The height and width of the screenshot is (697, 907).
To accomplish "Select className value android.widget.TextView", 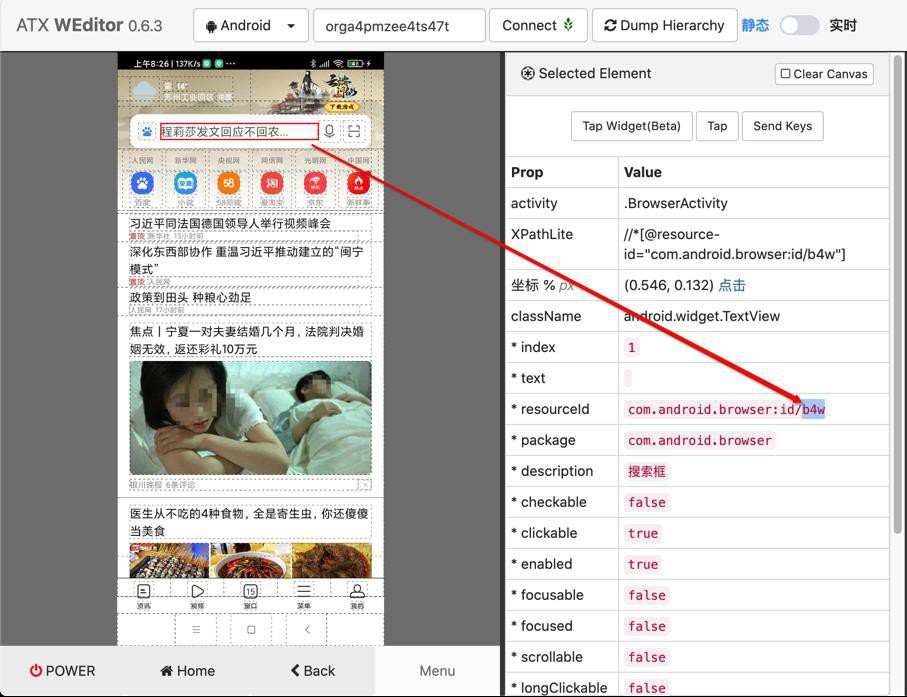I will point(702,316).
